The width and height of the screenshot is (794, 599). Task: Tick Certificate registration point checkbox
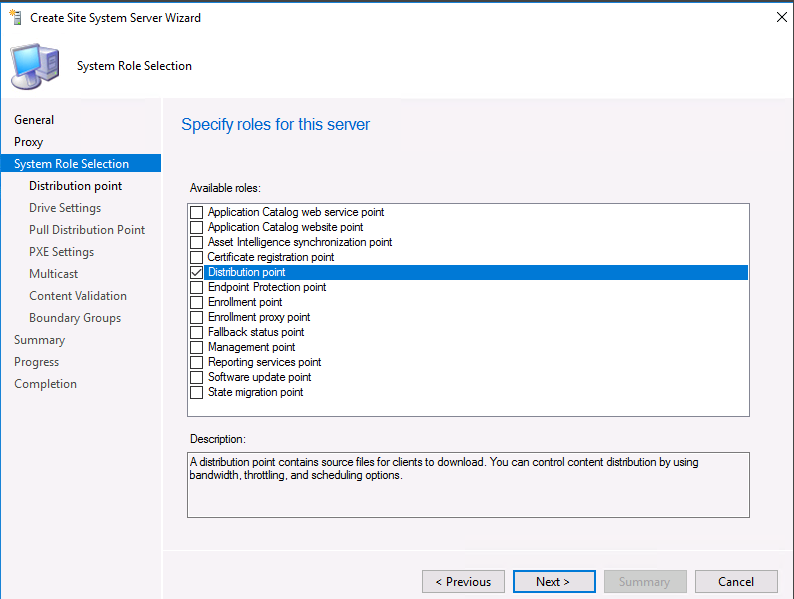[x=196, y=257]
